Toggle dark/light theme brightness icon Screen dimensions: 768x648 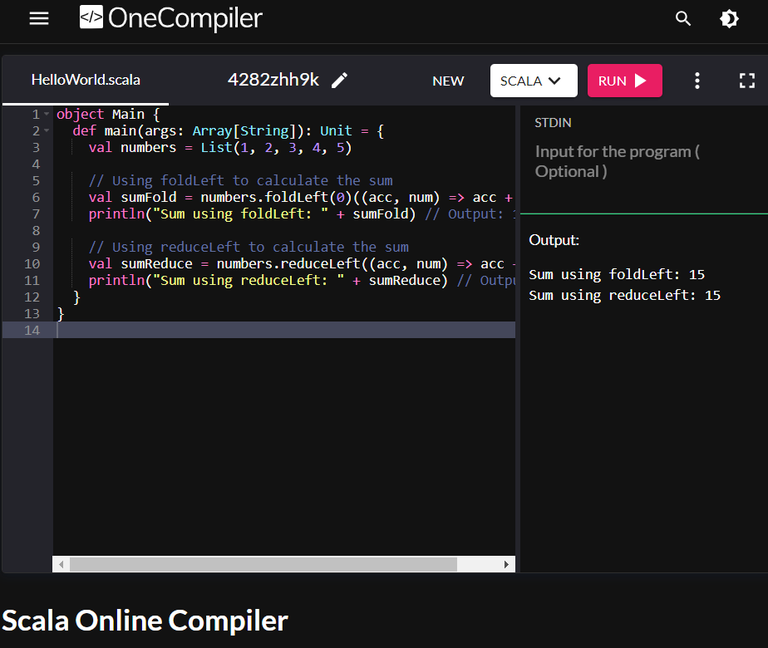click(x=729, y=19)
